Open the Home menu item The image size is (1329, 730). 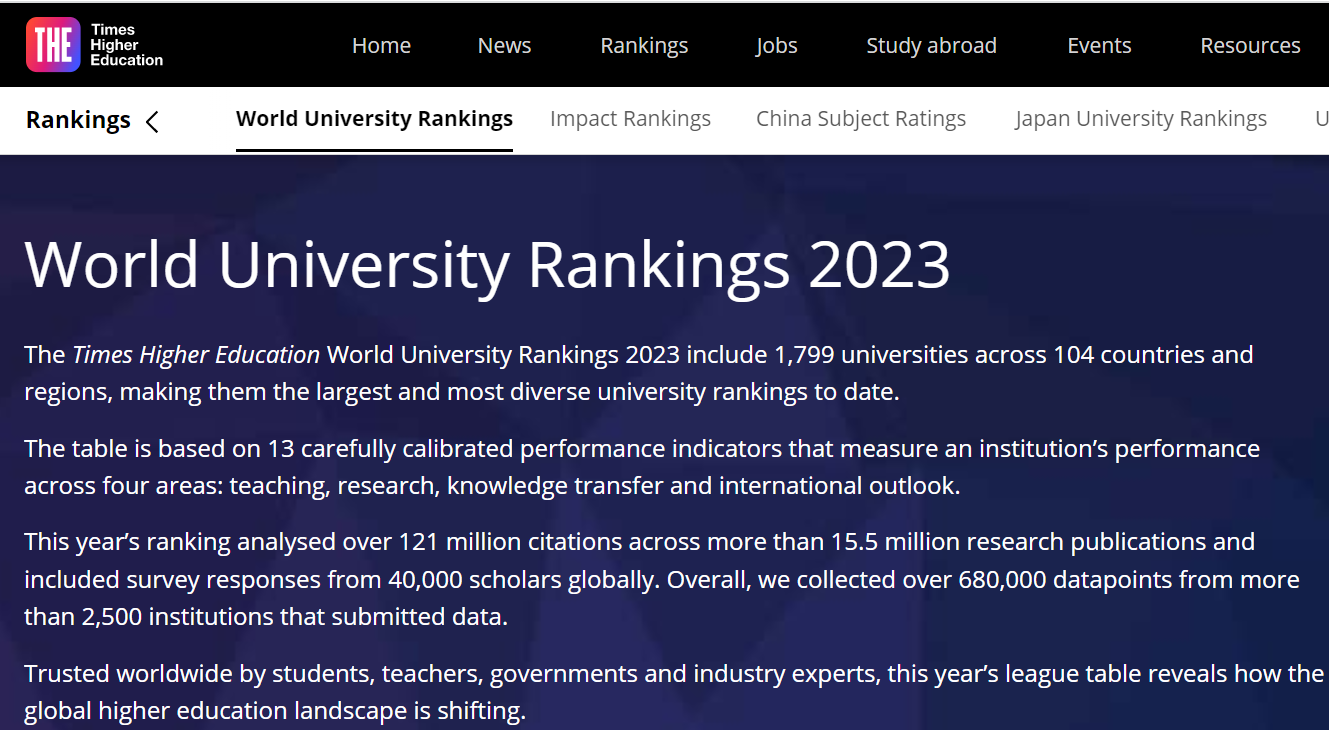(x=381, y=46)
